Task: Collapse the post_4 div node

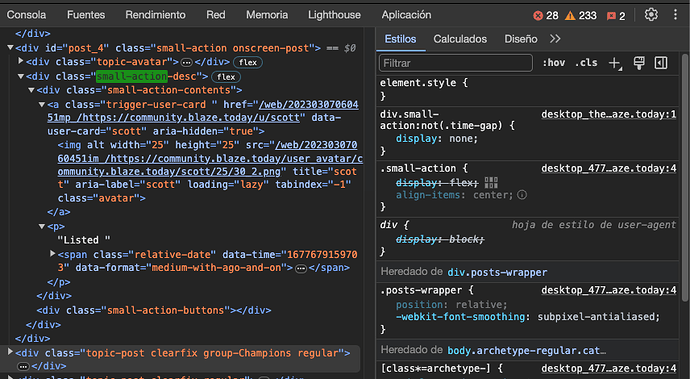Action: pyautogui.click(x=10, y=48)
